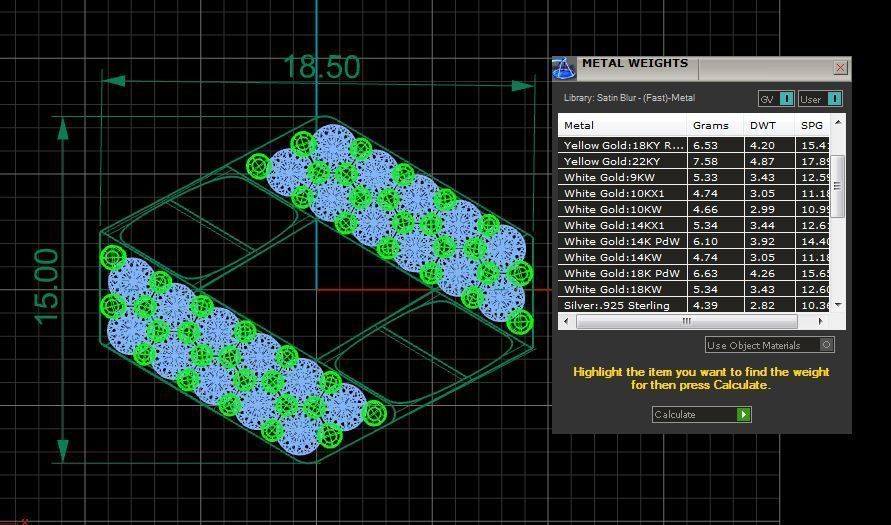The image size is (891, 525).
Task: Sort by the SPG column header
Action: (812, 126)
